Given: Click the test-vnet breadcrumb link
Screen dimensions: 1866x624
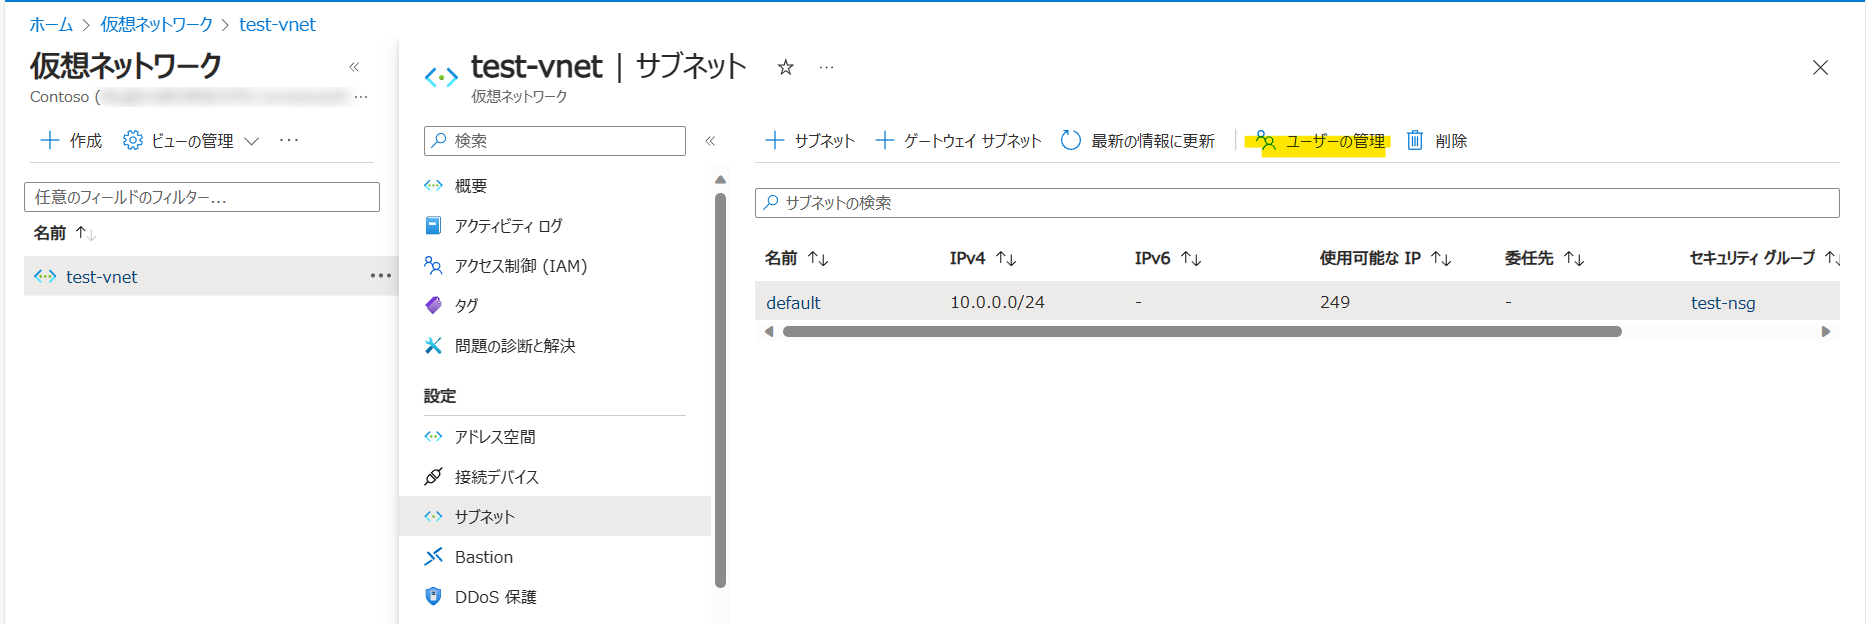Looking at the screenshot, I should coord(277,24).
